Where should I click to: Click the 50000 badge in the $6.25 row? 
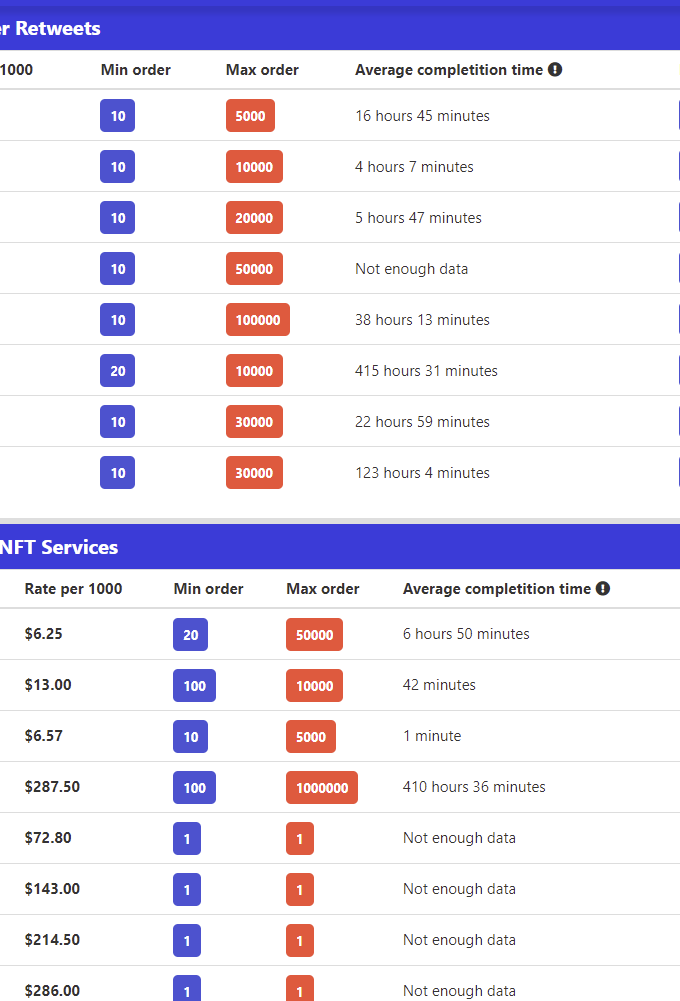point(314,635)
